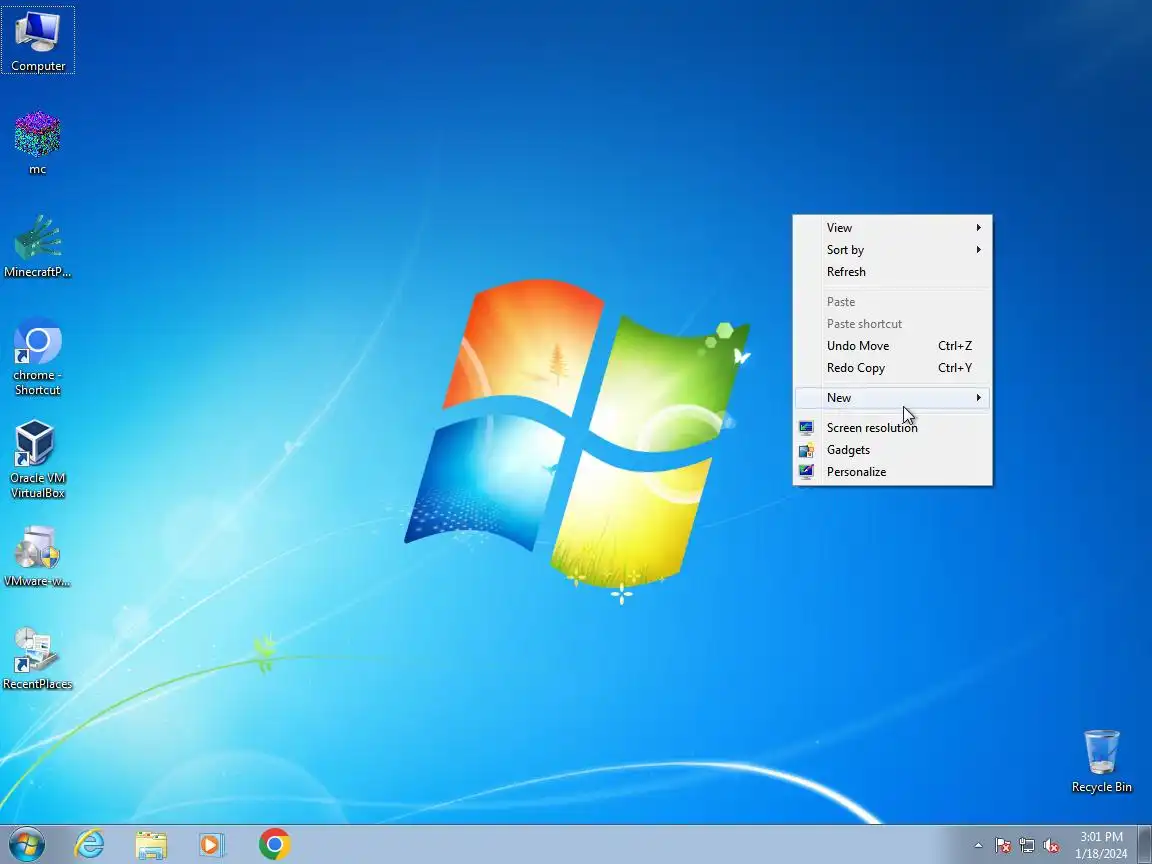The image size is (1152, 864).
Task: Open Gadgets from the context menu
Action: pos(893,450)
